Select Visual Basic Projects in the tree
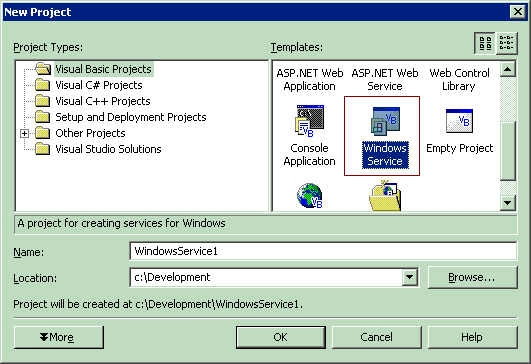 (x=103, y=69)
